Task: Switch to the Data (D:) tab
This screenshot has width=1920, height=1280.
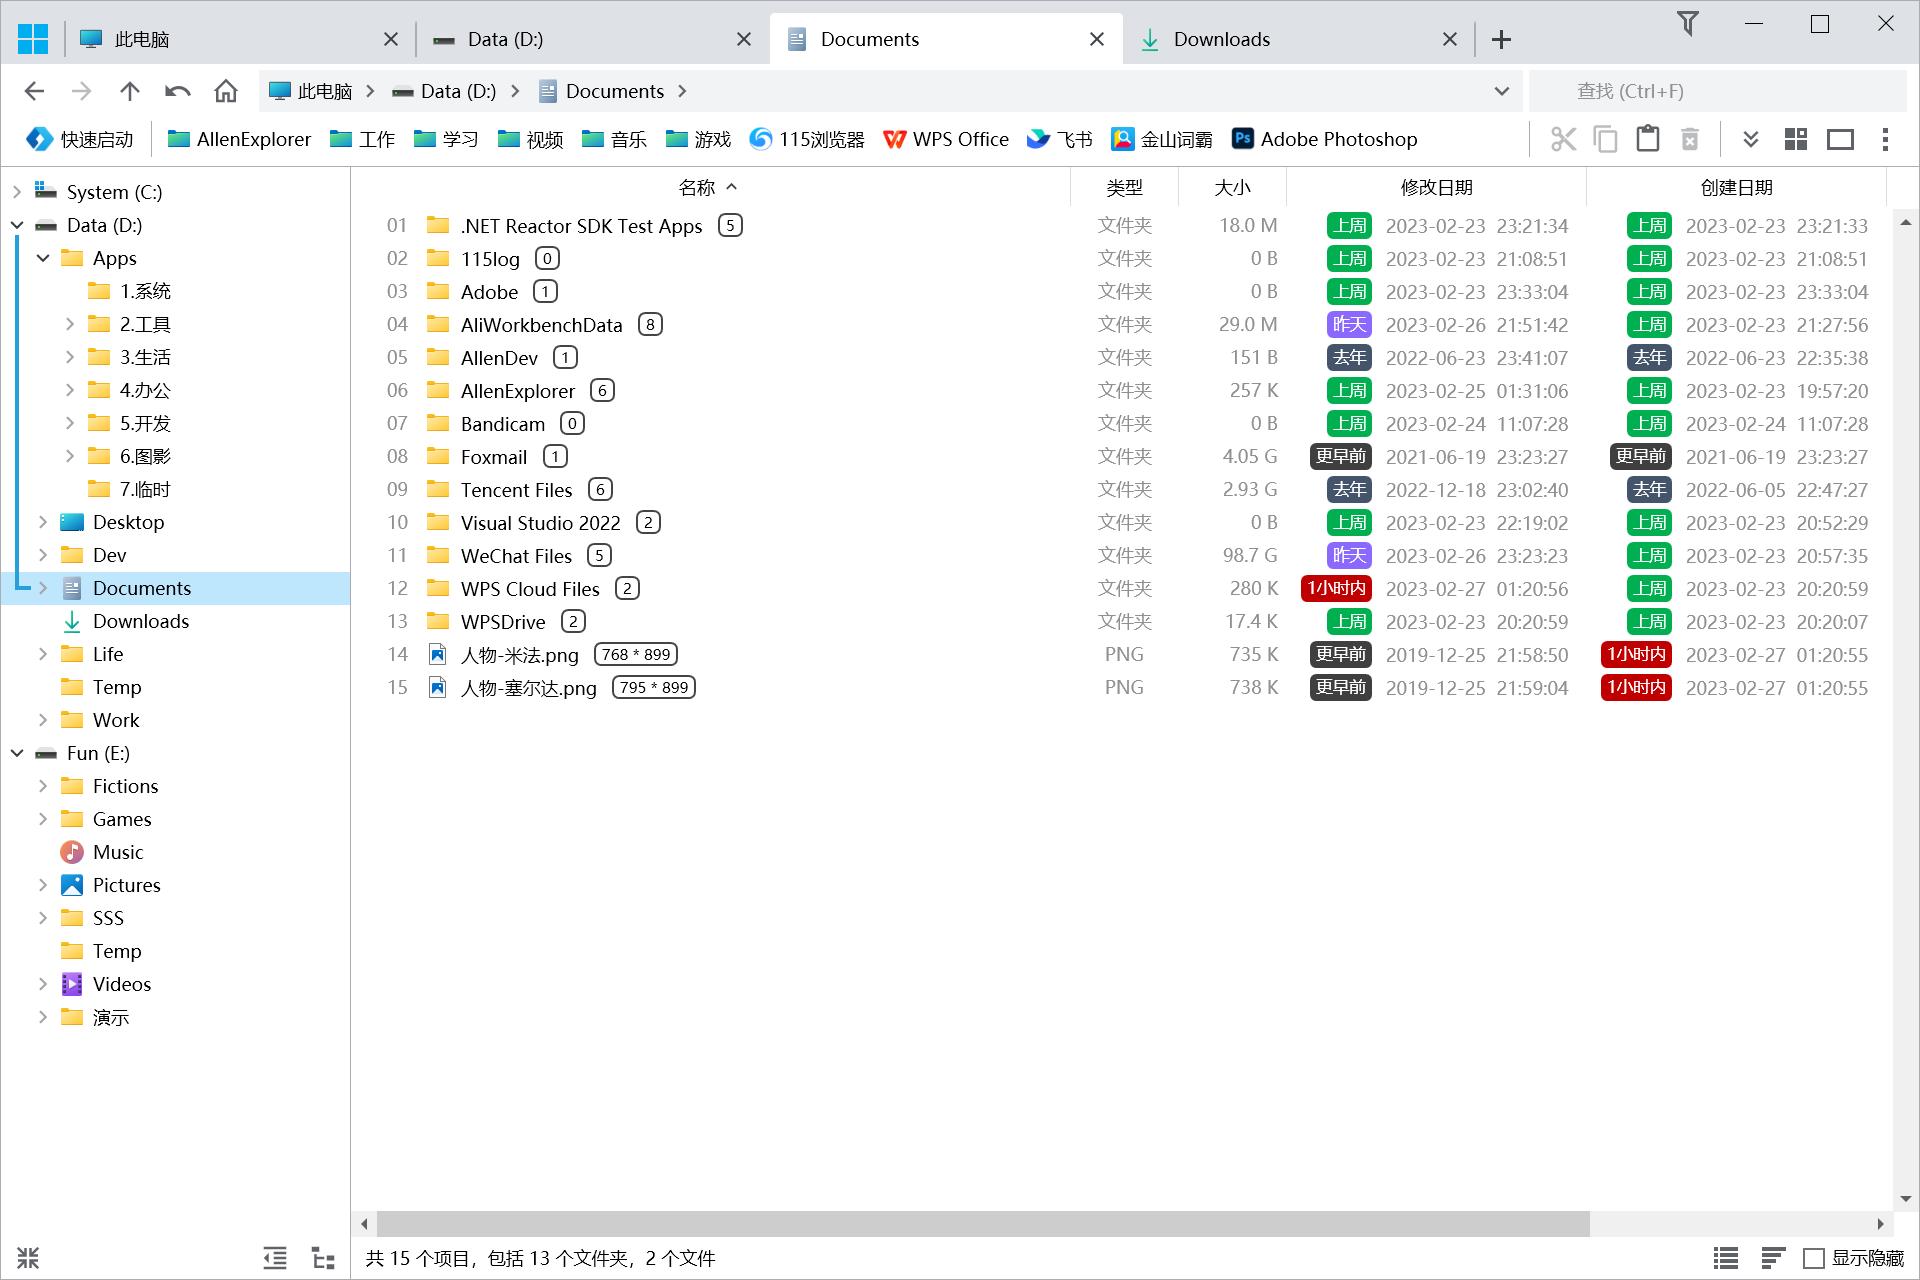Action: (505, 39)
